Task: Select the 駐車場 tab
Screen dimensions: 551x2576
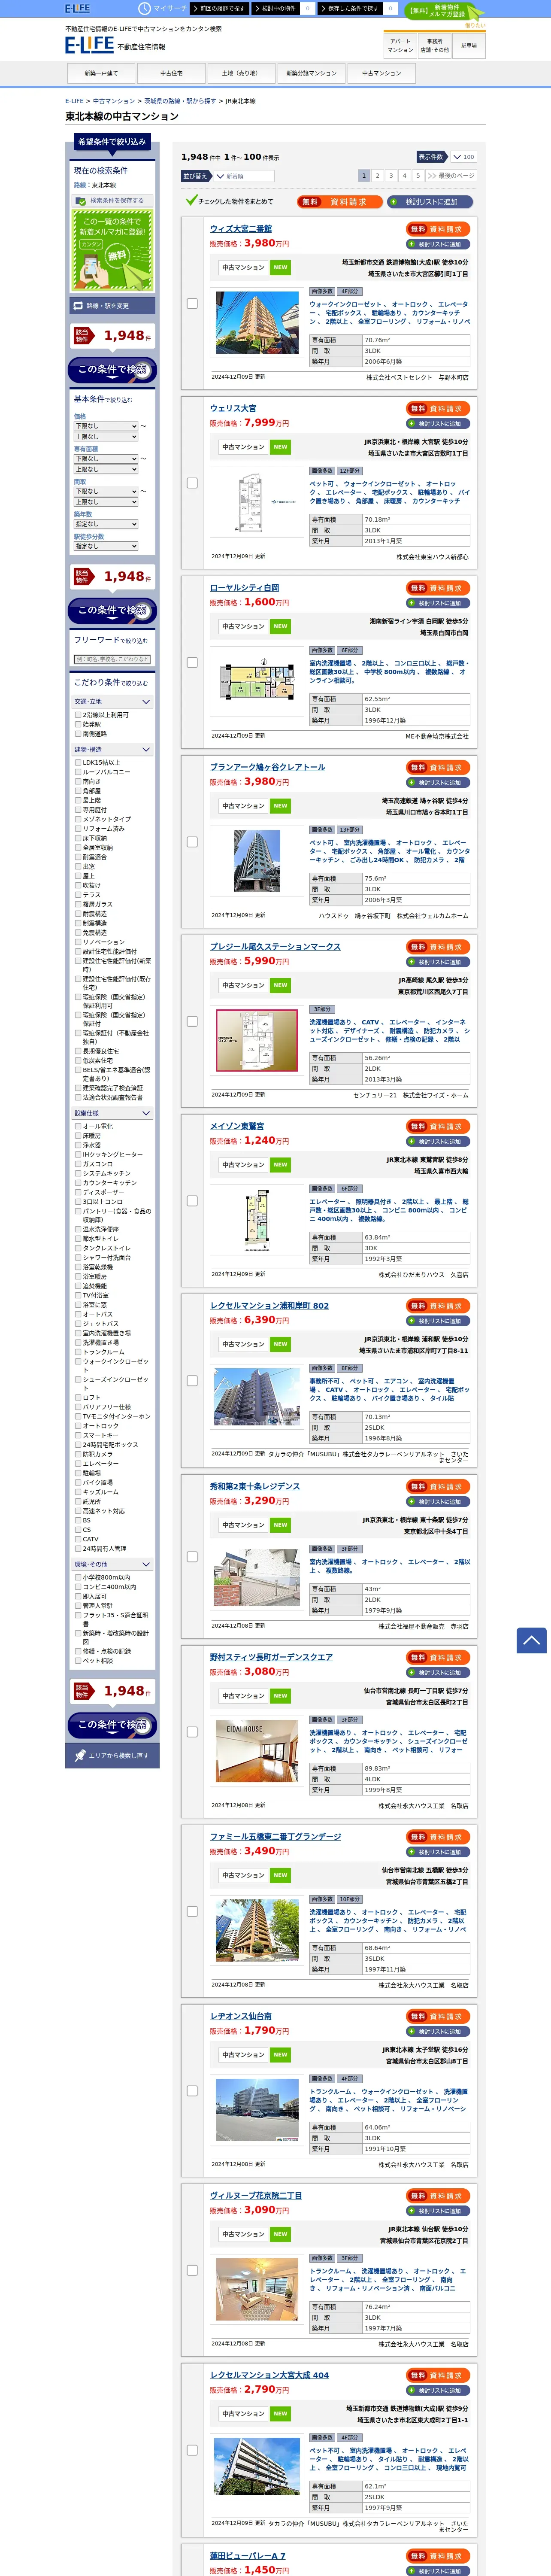Action: [469, 46]
